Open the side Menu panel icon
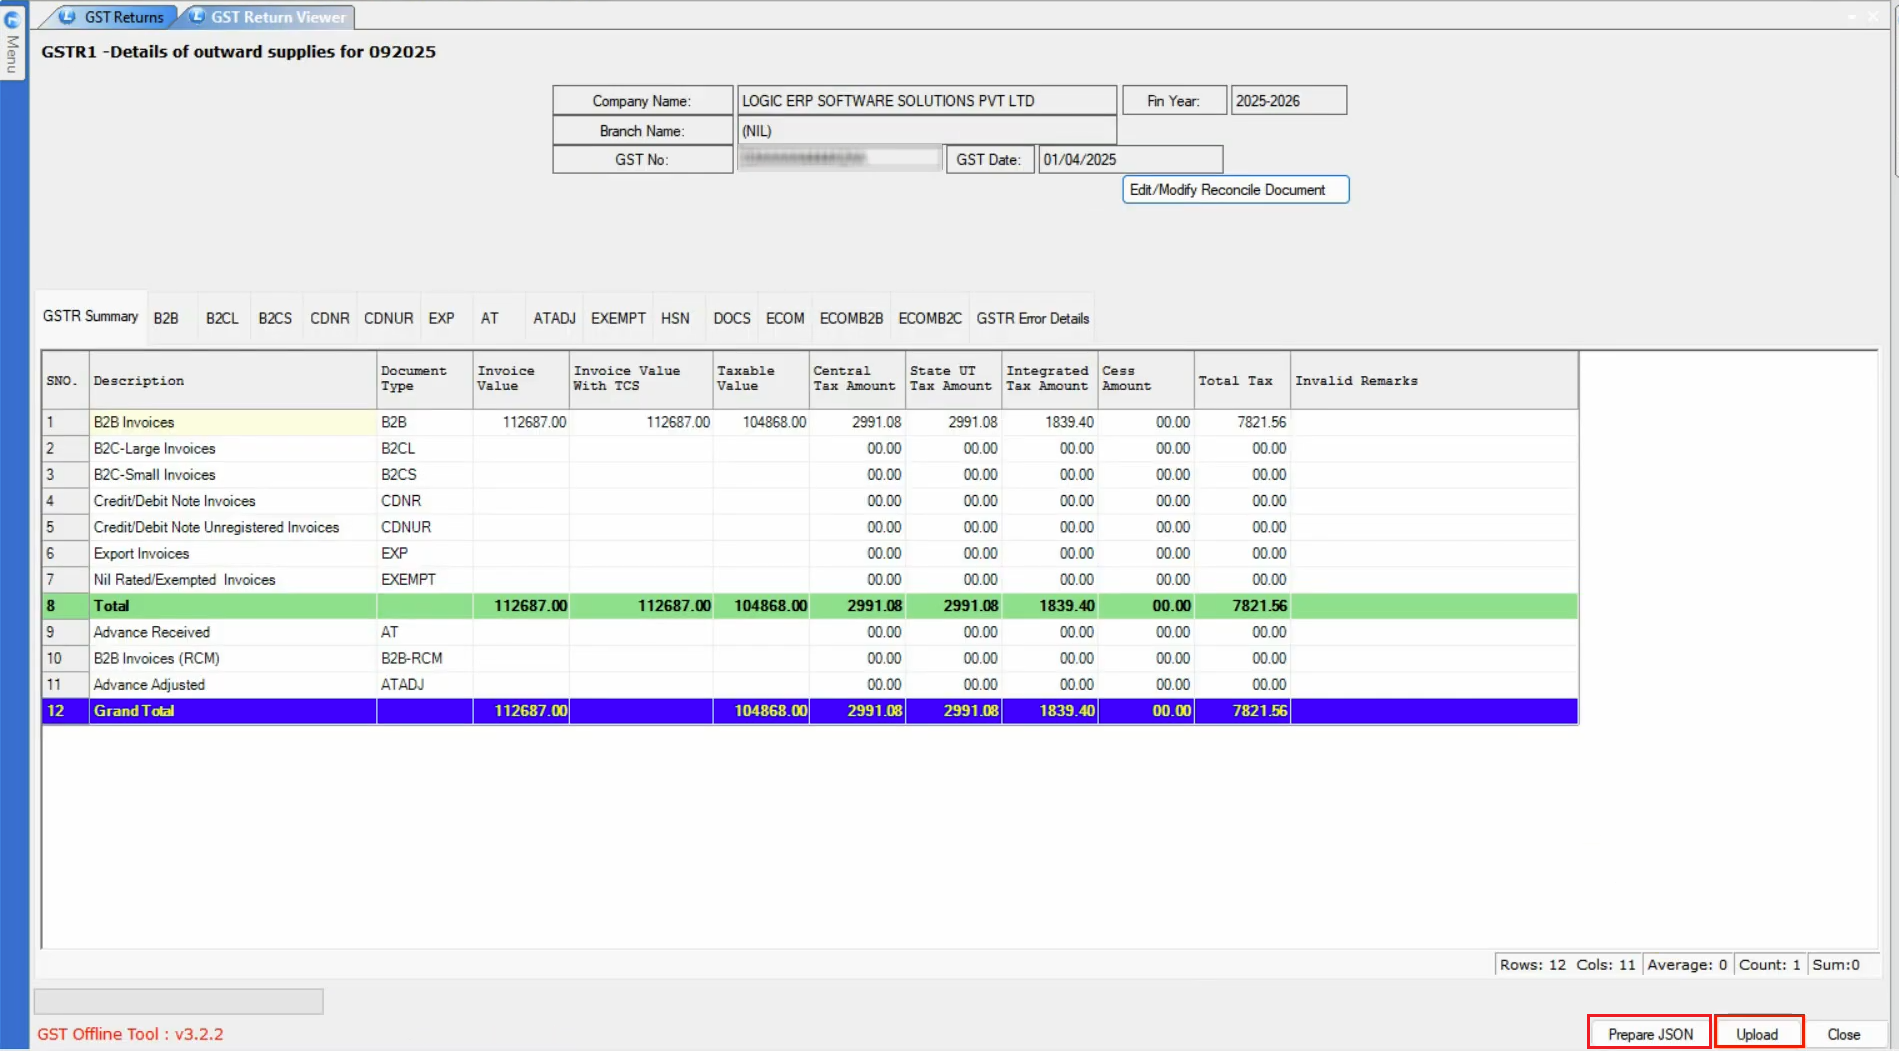The height and width of the screenshot is (1051, 1899). point(12,40)
